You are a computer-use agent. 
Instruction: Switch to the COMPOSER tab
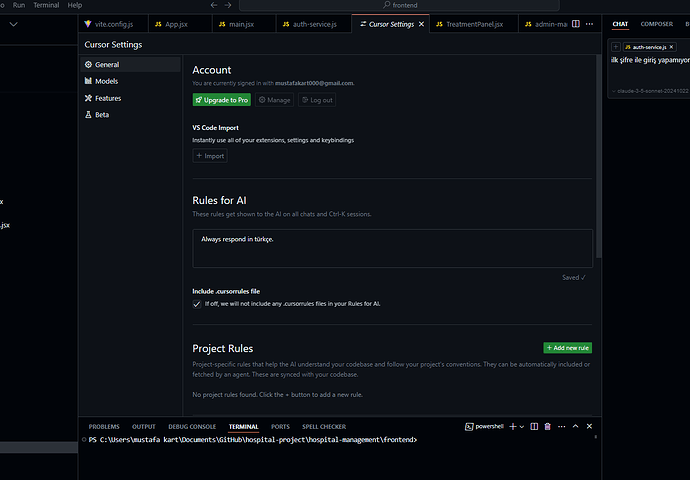pos(657,24)
